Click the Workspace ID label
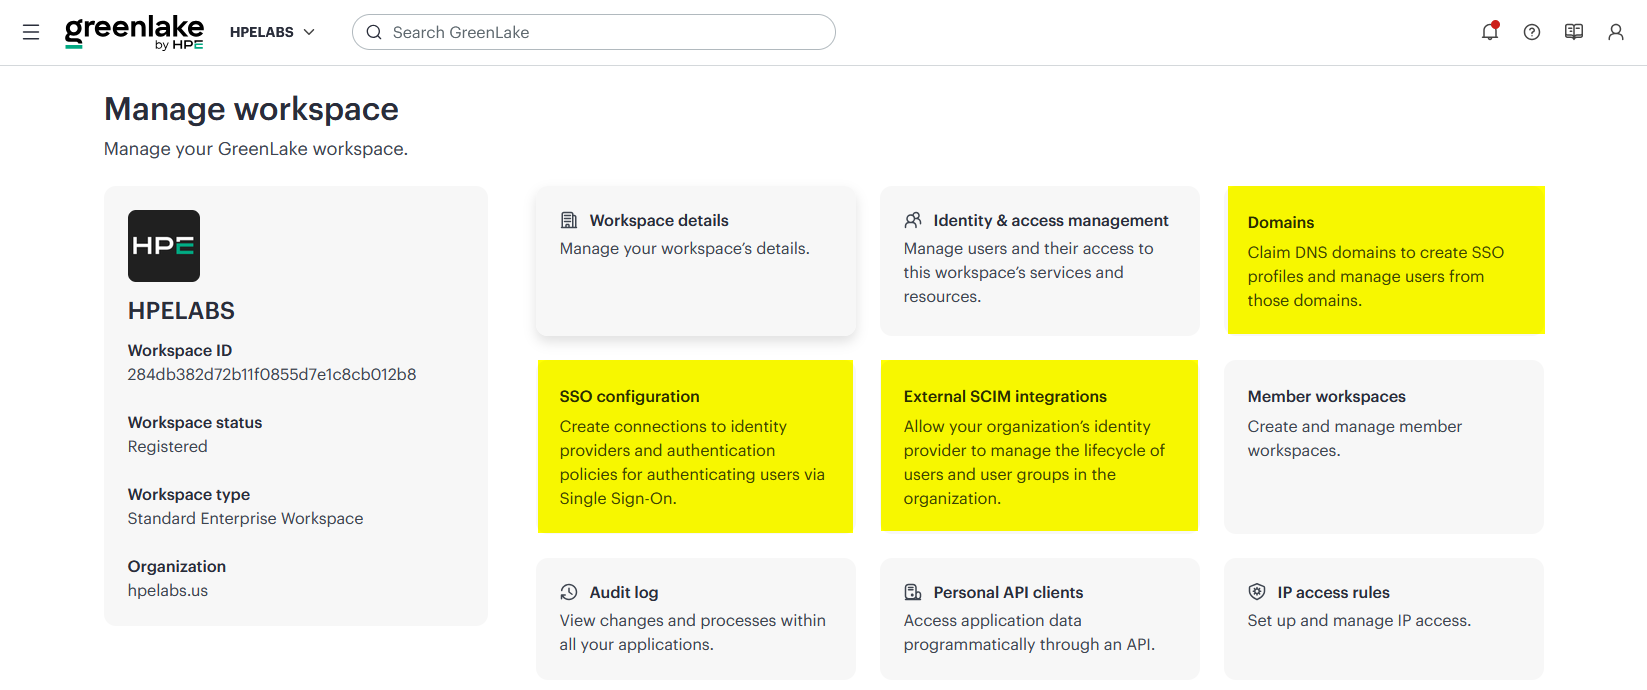This screenshot has height=690, width=1647. tap(180, 350)
